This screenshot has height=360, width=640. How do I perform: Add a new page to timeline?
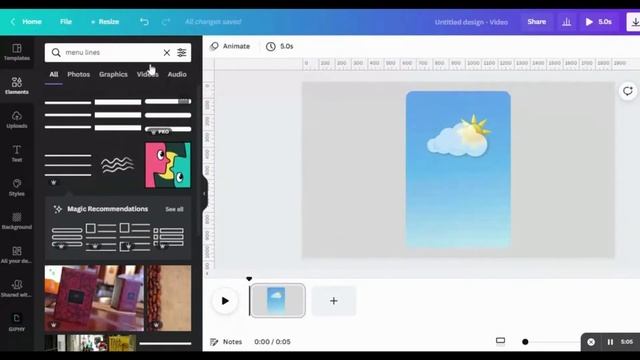[334, 301]
